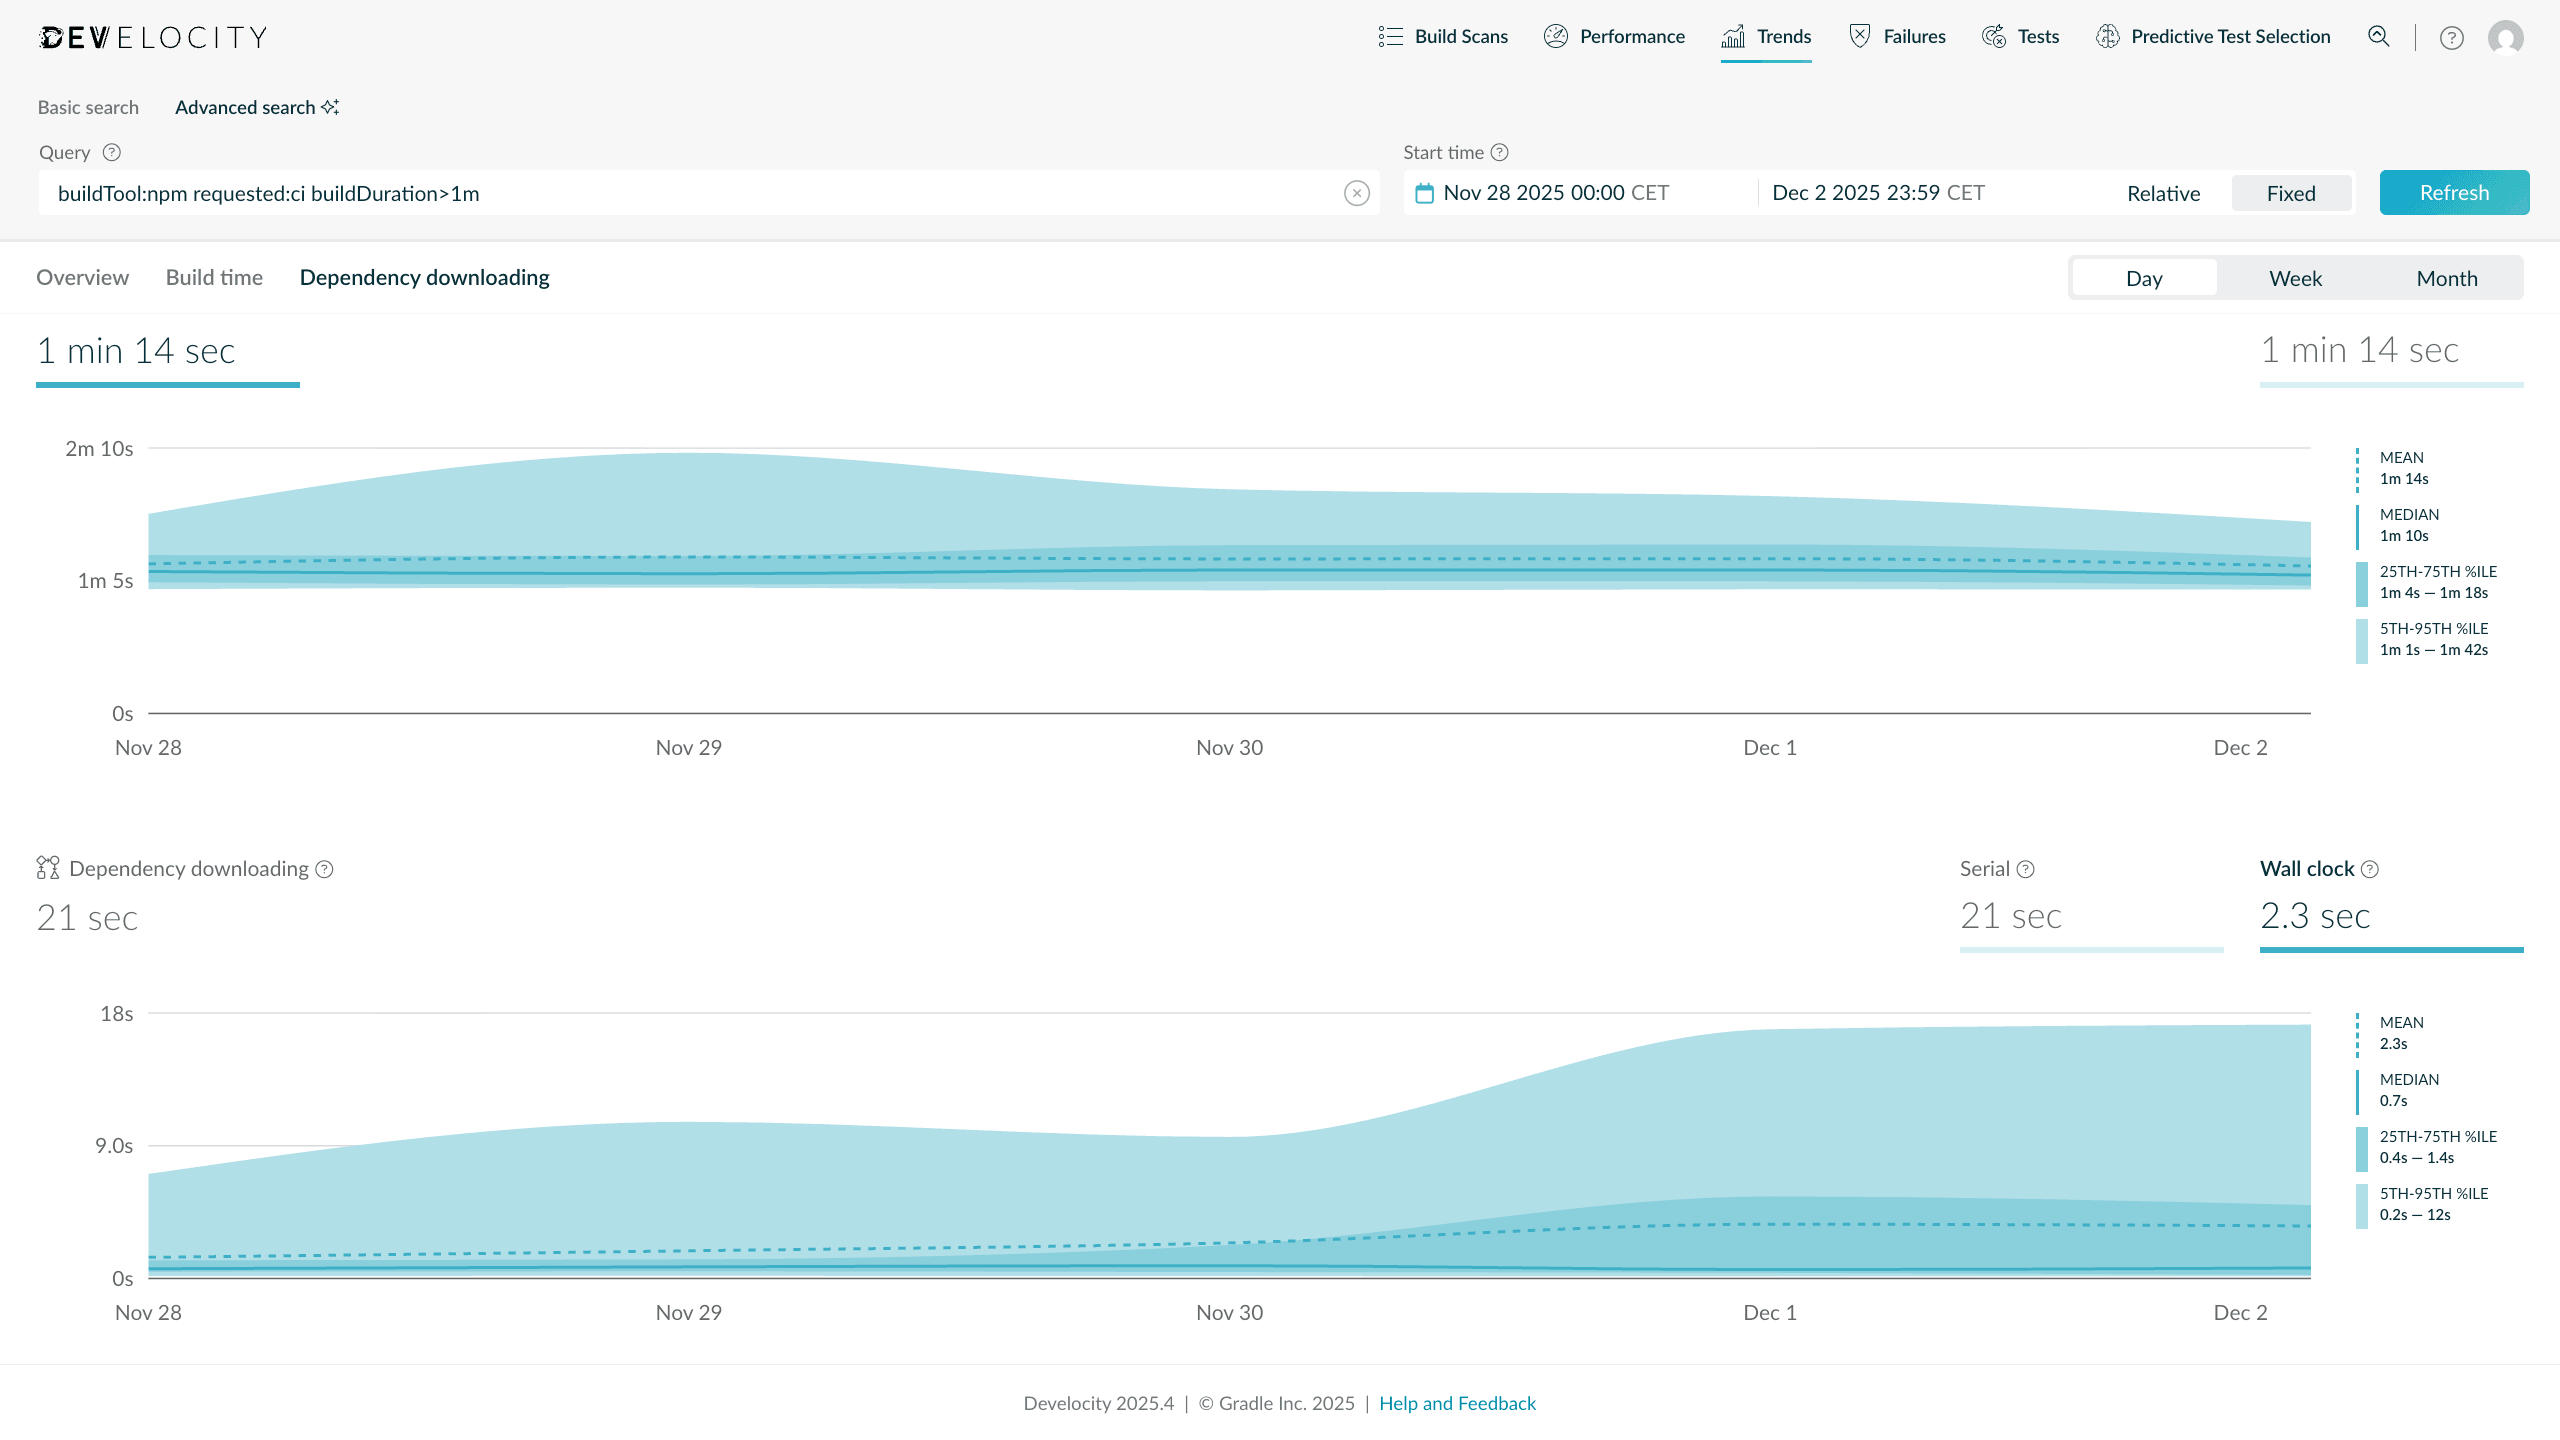The image size is (2560, 1440).
Task: Select the Tests icon in the navigation
Action: pyautogui.click(x=1994, y=36)
